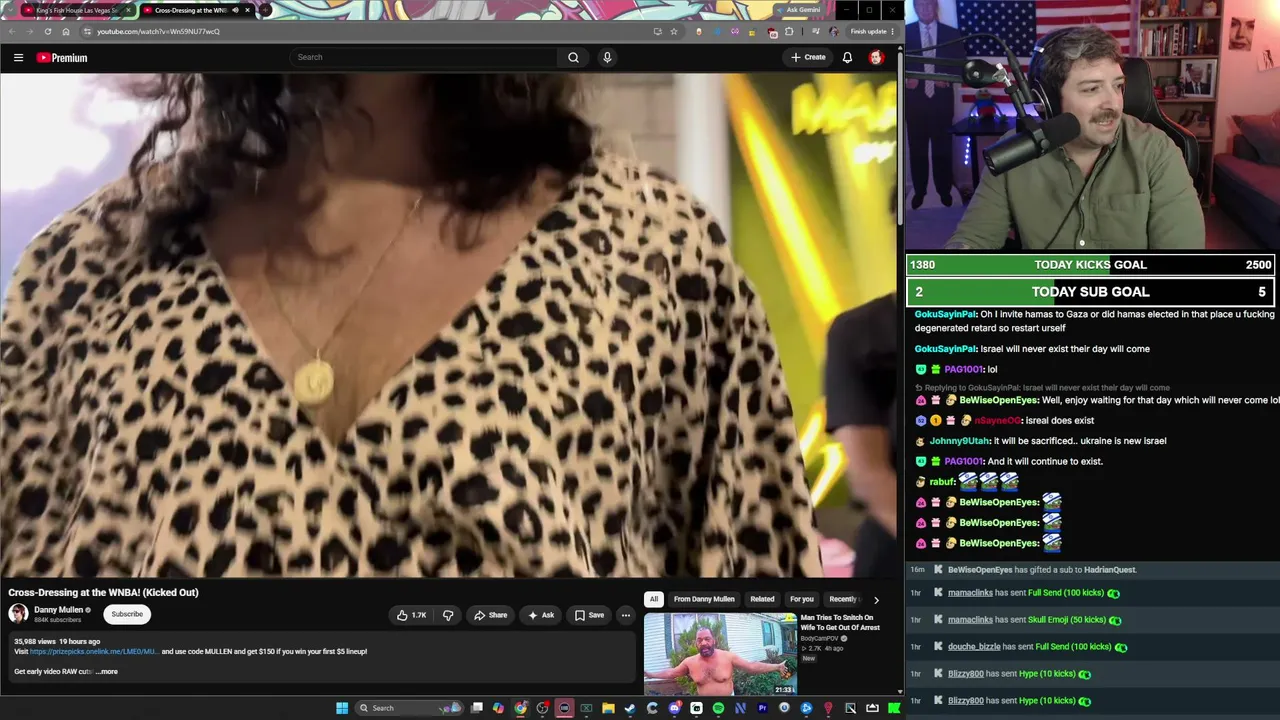Image resolution: width=1280 pixels, height=720 pixels.
Task: Open Danny Mullen channel avatar
Action: click(x=18, y=614)
